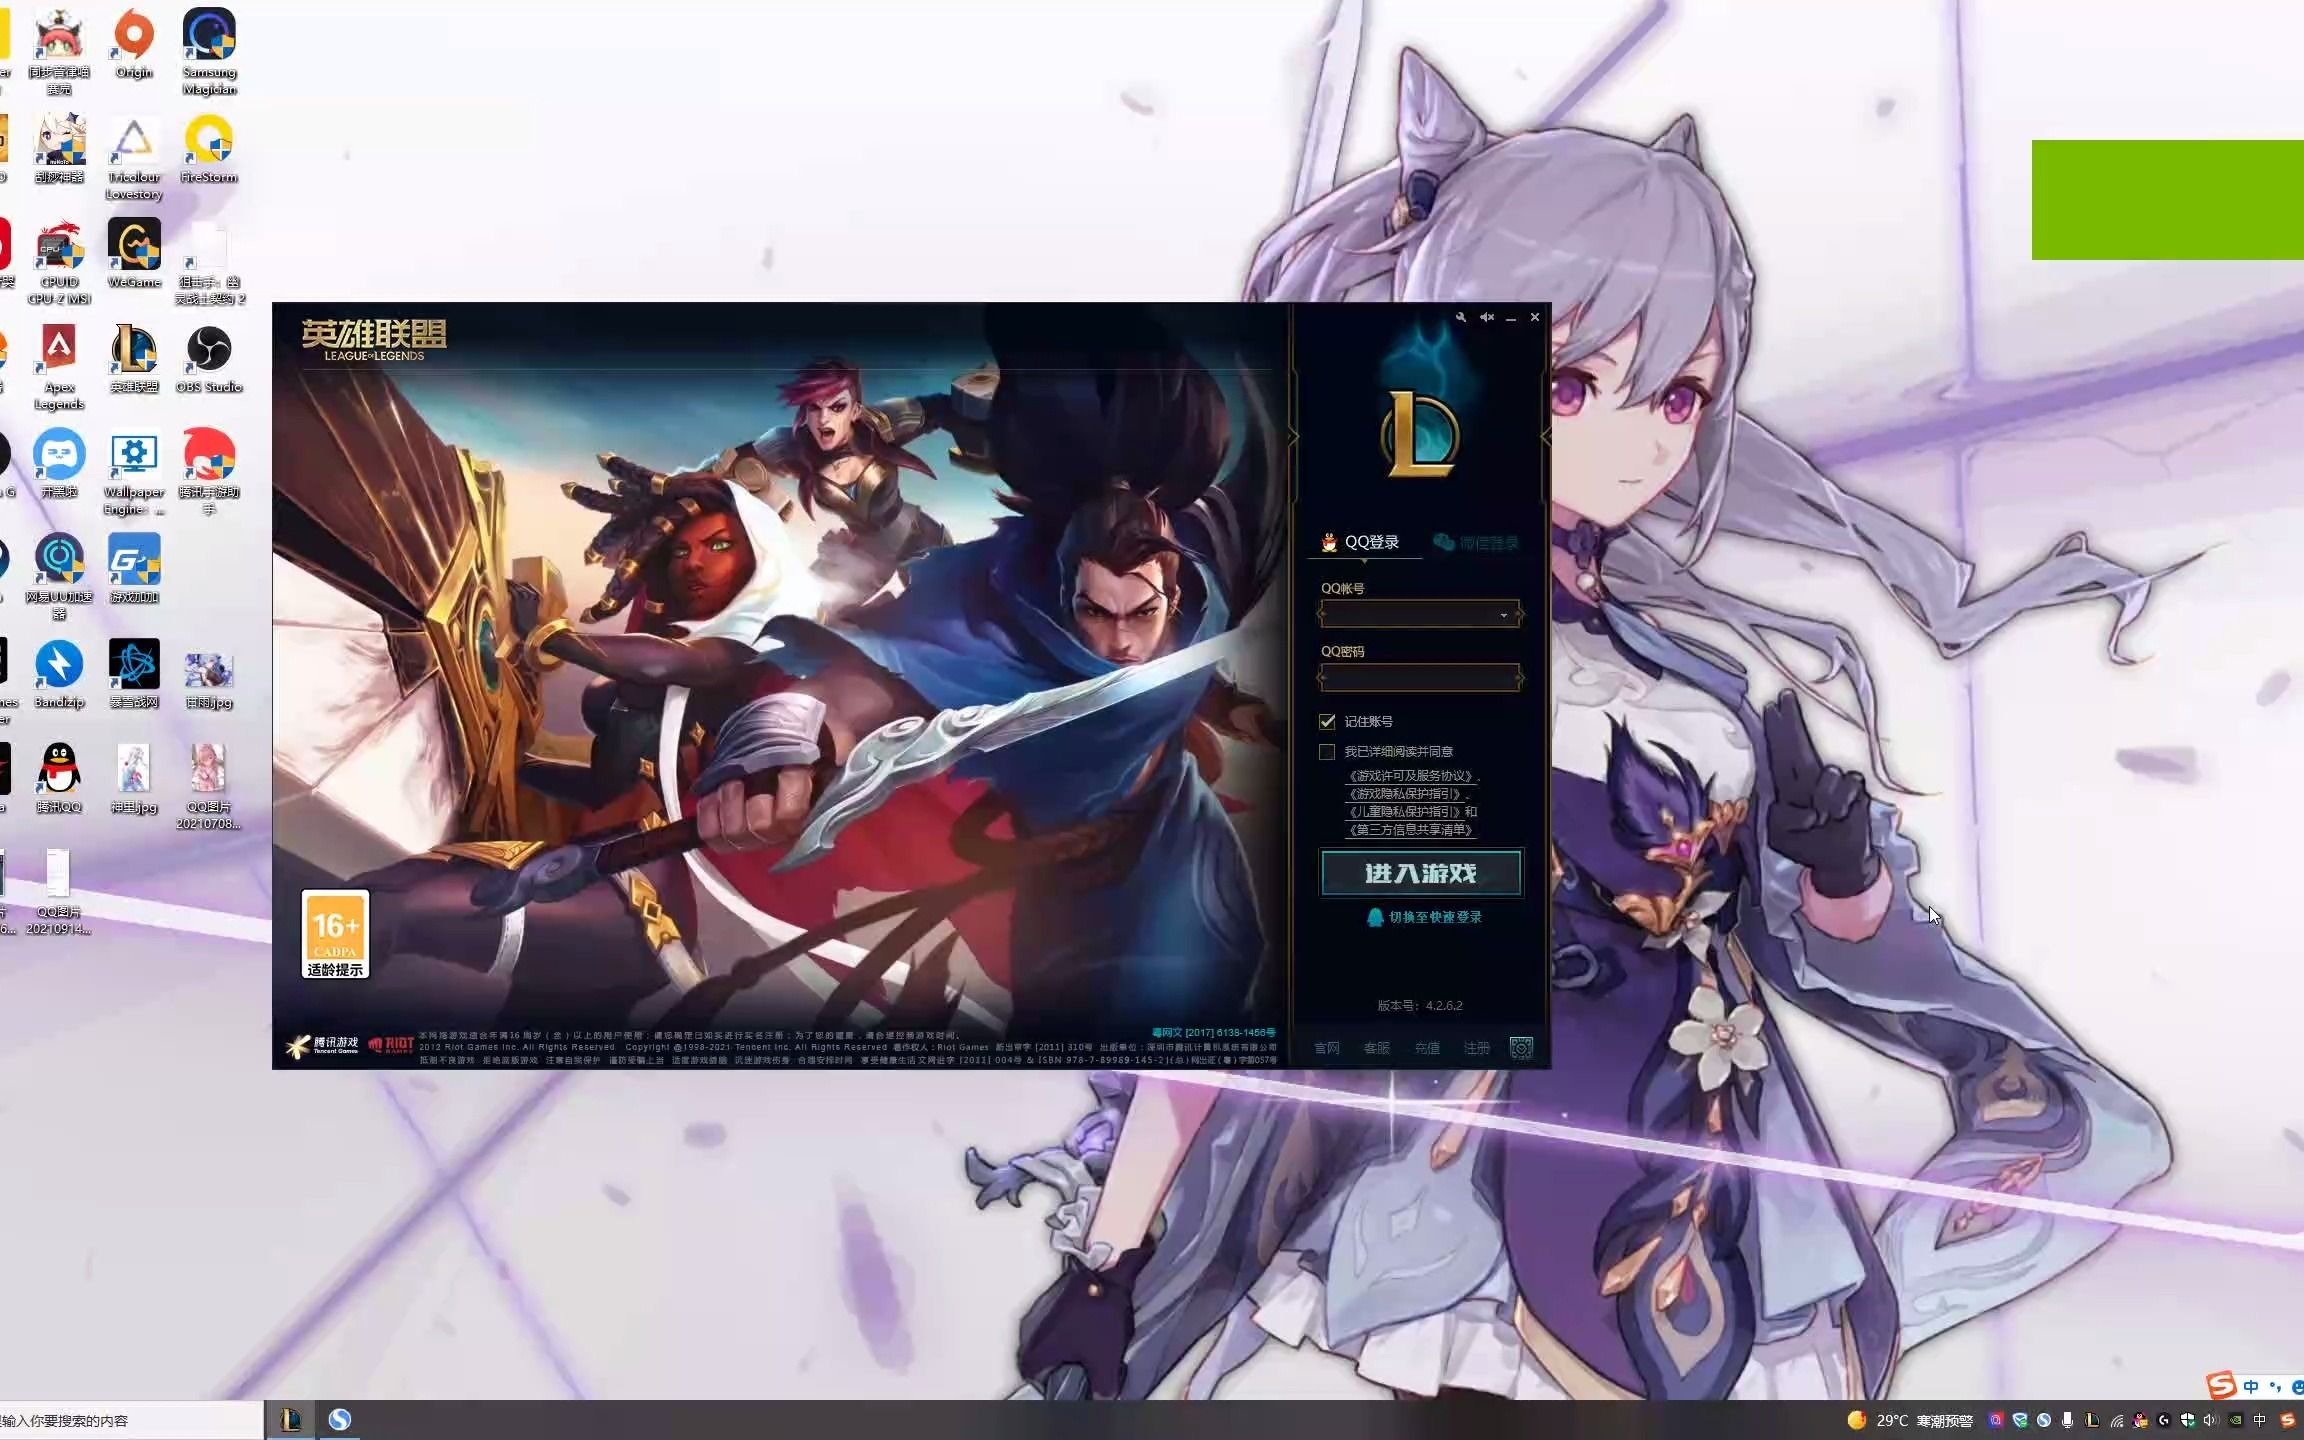This screenshot has height=1440, width=2304.
Task: Select the Tricolour Lovestory desktop icon
Action: click(134, 158)
